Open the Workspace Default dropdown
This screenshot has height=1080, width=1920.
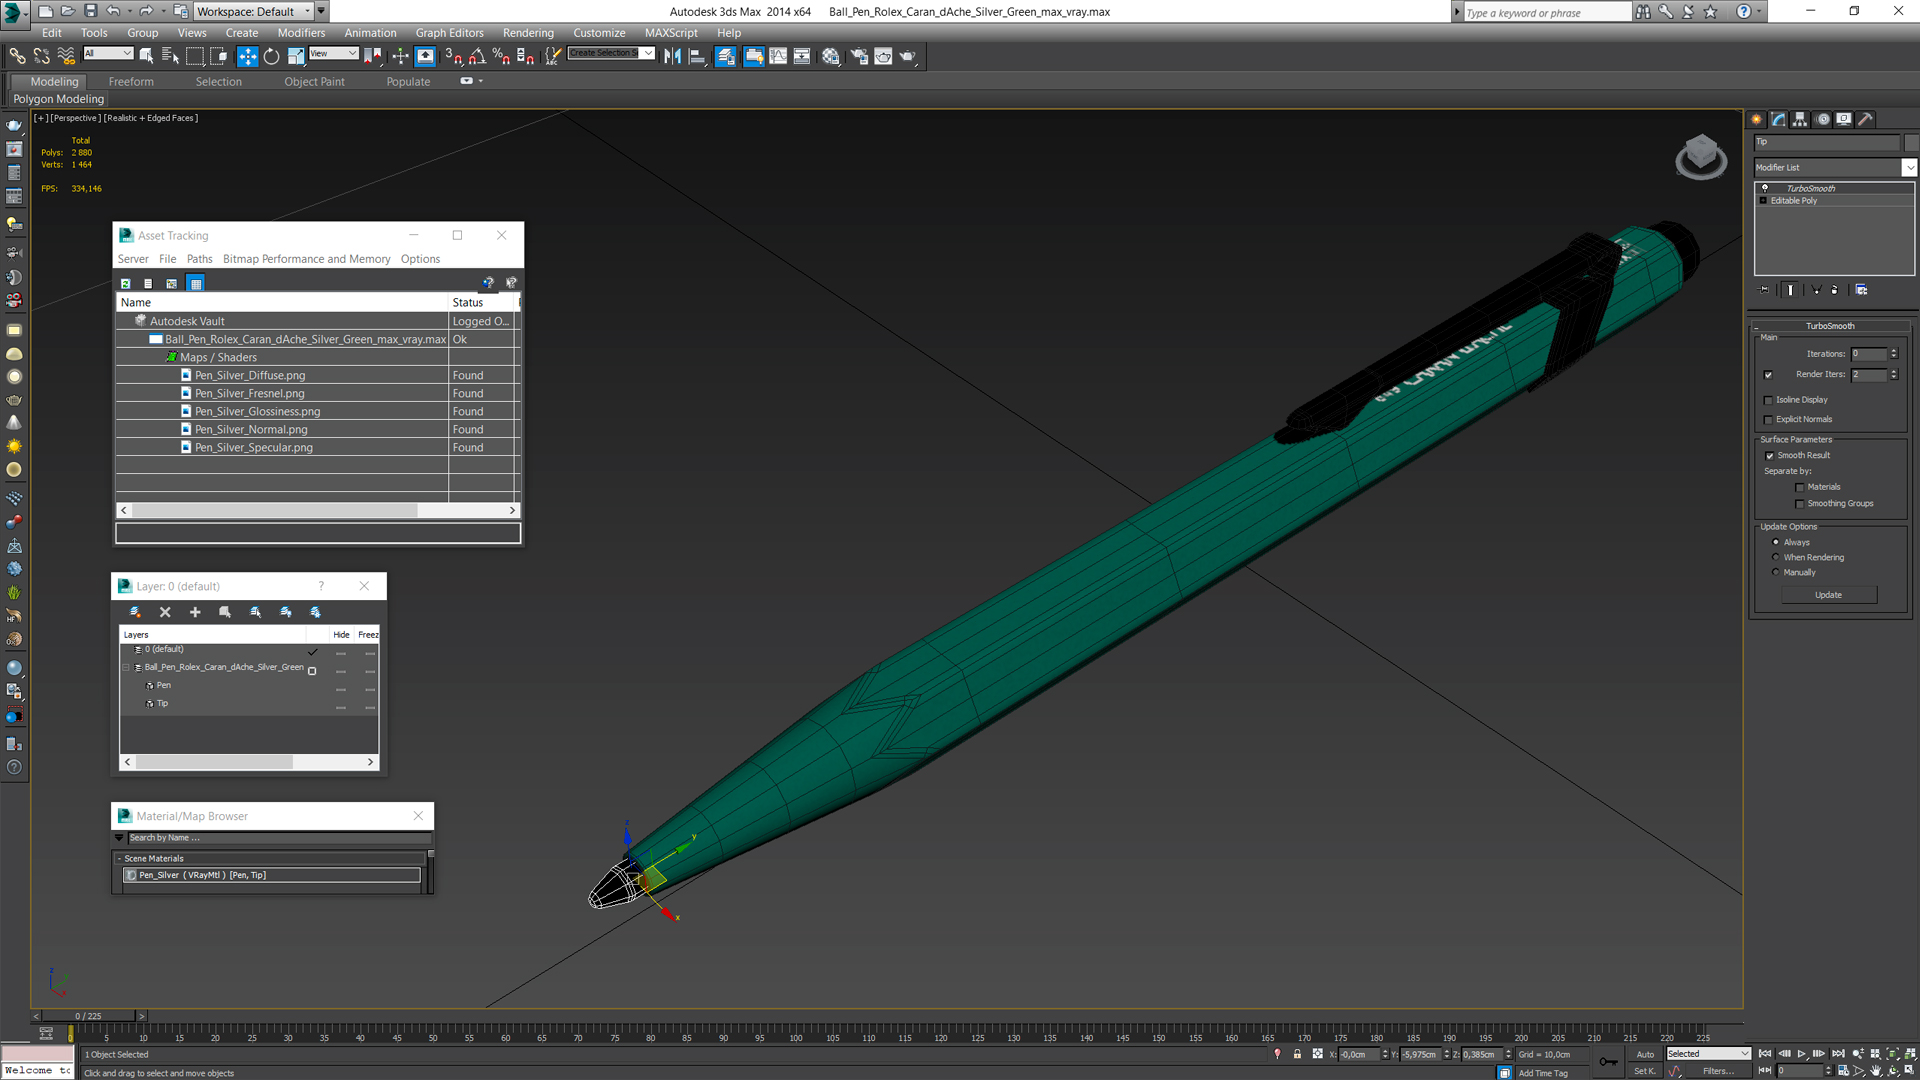click(253, 11)
